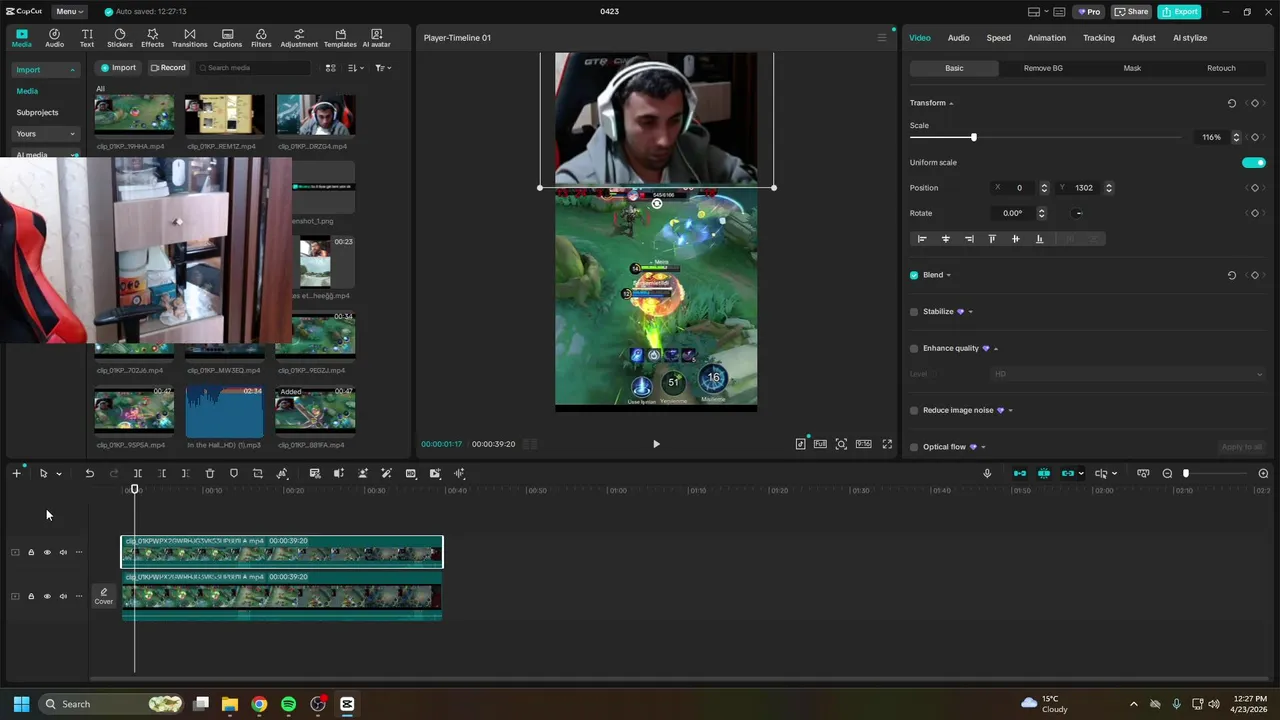Open the Import sidebar dropdown
The image size is (1280, 720).
click(x=45, y=70)
